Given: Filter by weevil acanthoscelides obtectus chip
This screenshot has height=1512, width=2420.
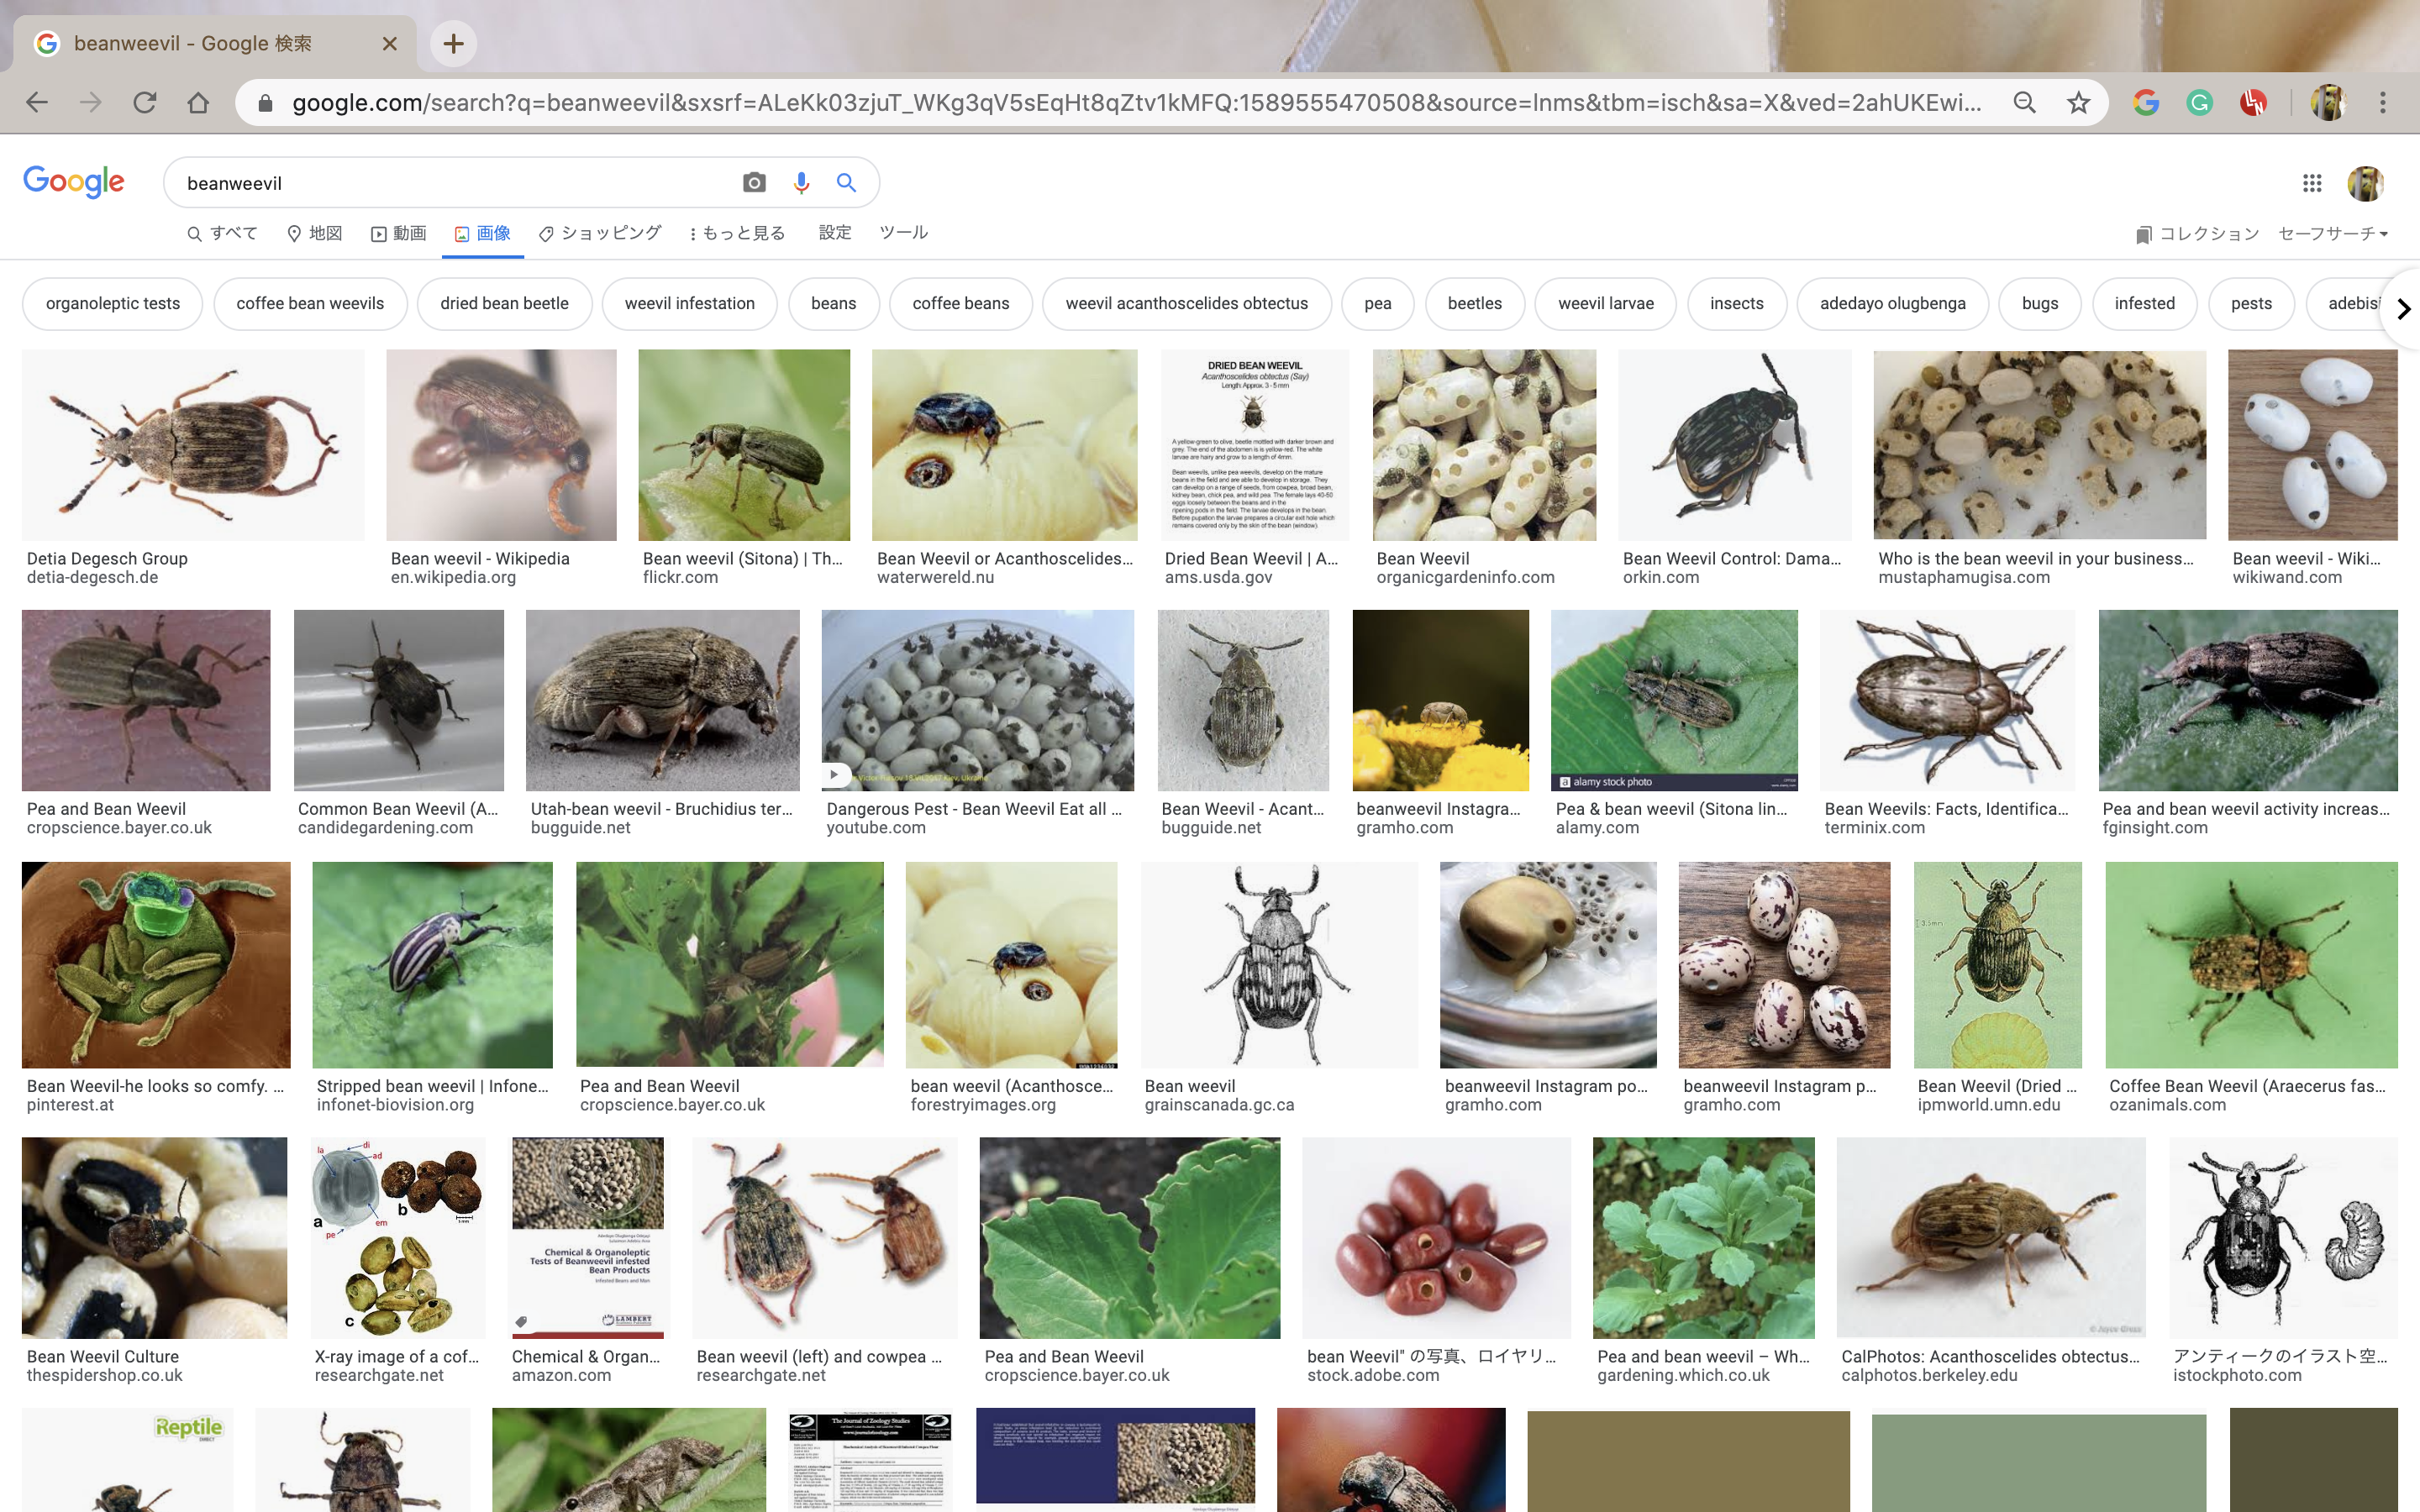Looking at the screenshot, I should point(1186,303).
